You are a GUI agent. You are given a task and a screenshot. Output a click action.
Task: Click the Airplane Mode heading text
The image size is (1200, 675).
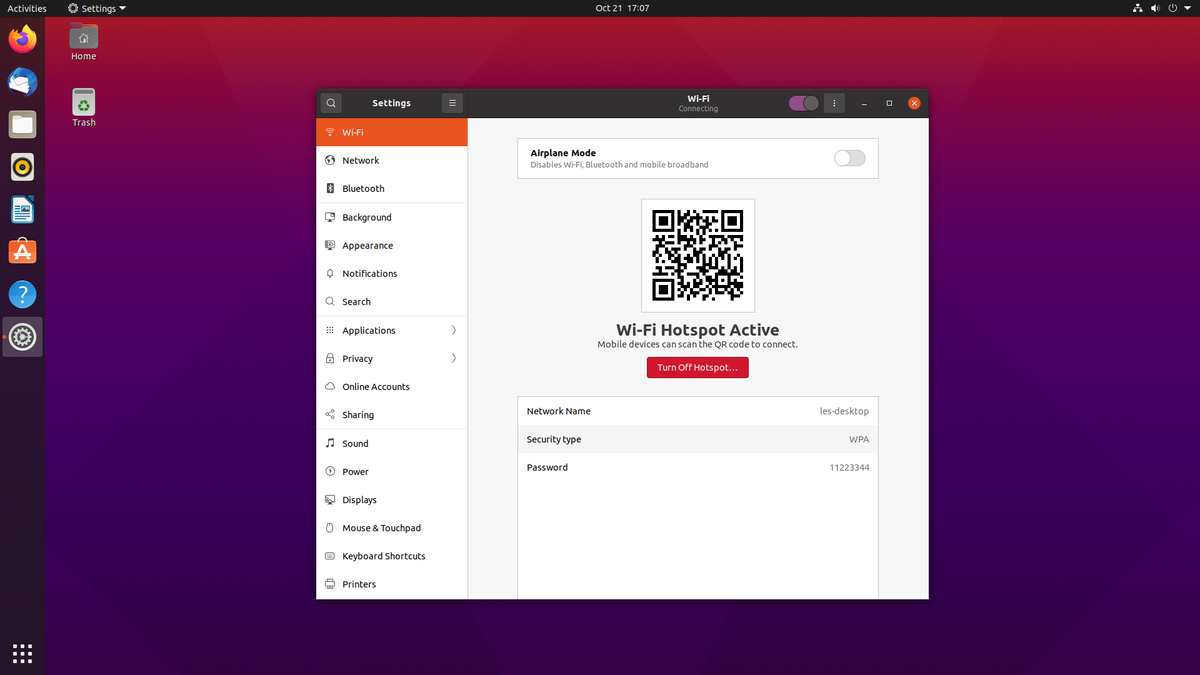[x=563, y=153]
